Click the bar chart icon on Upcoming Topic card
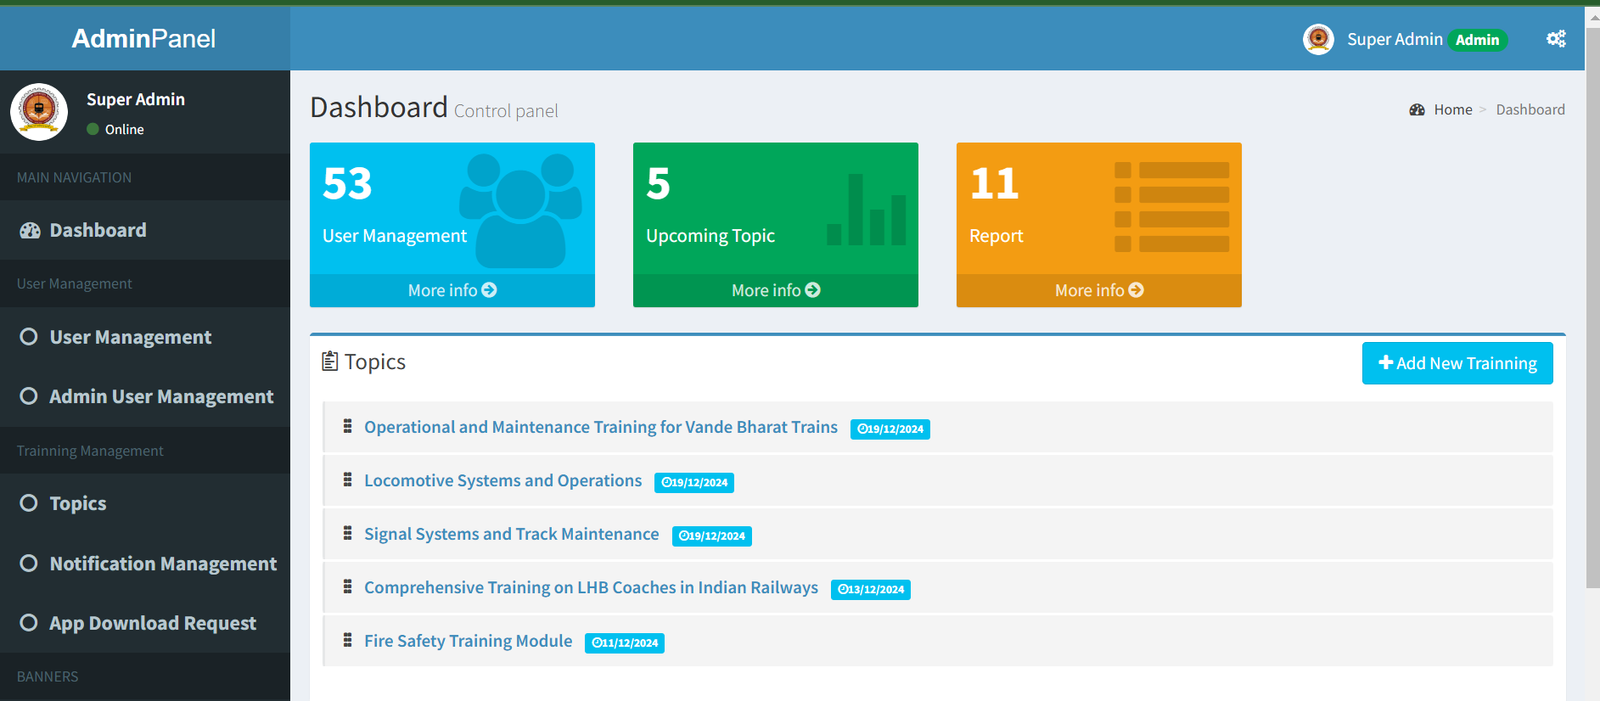Image resolution: width=1600 pixels, height=701 pixels. [866, 210]
